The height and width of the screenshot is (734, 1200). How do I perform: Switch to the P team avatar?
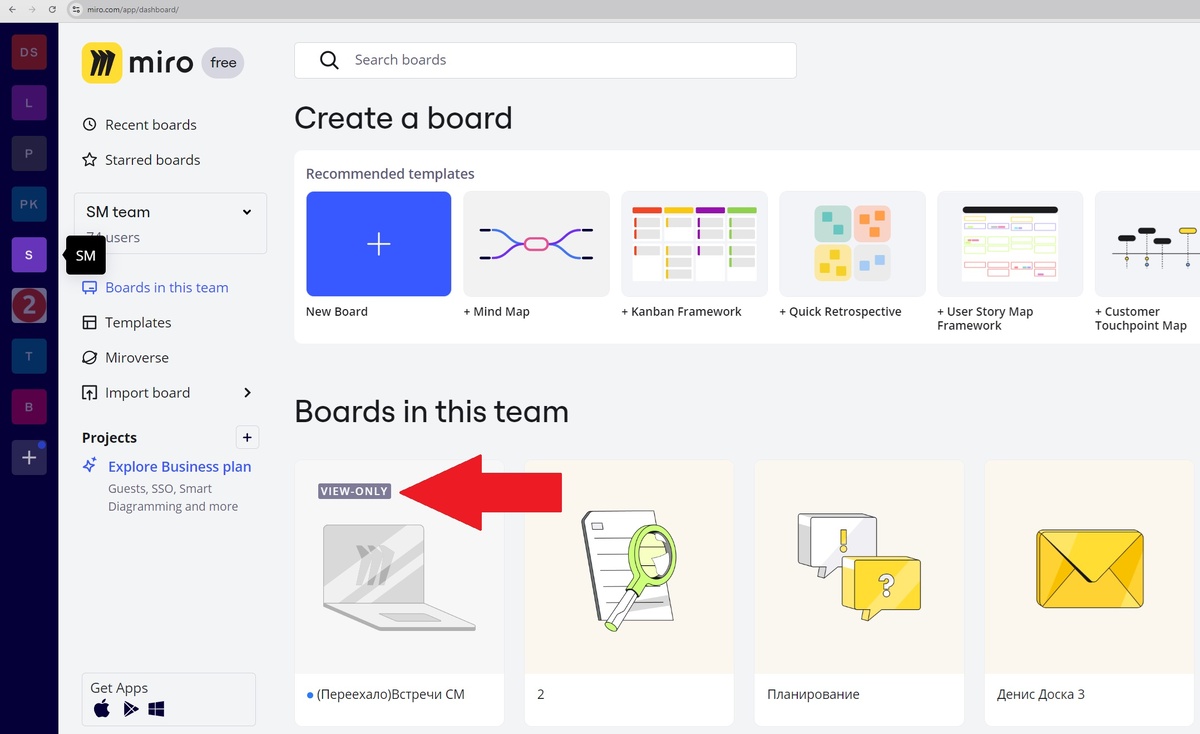point(29,154)
